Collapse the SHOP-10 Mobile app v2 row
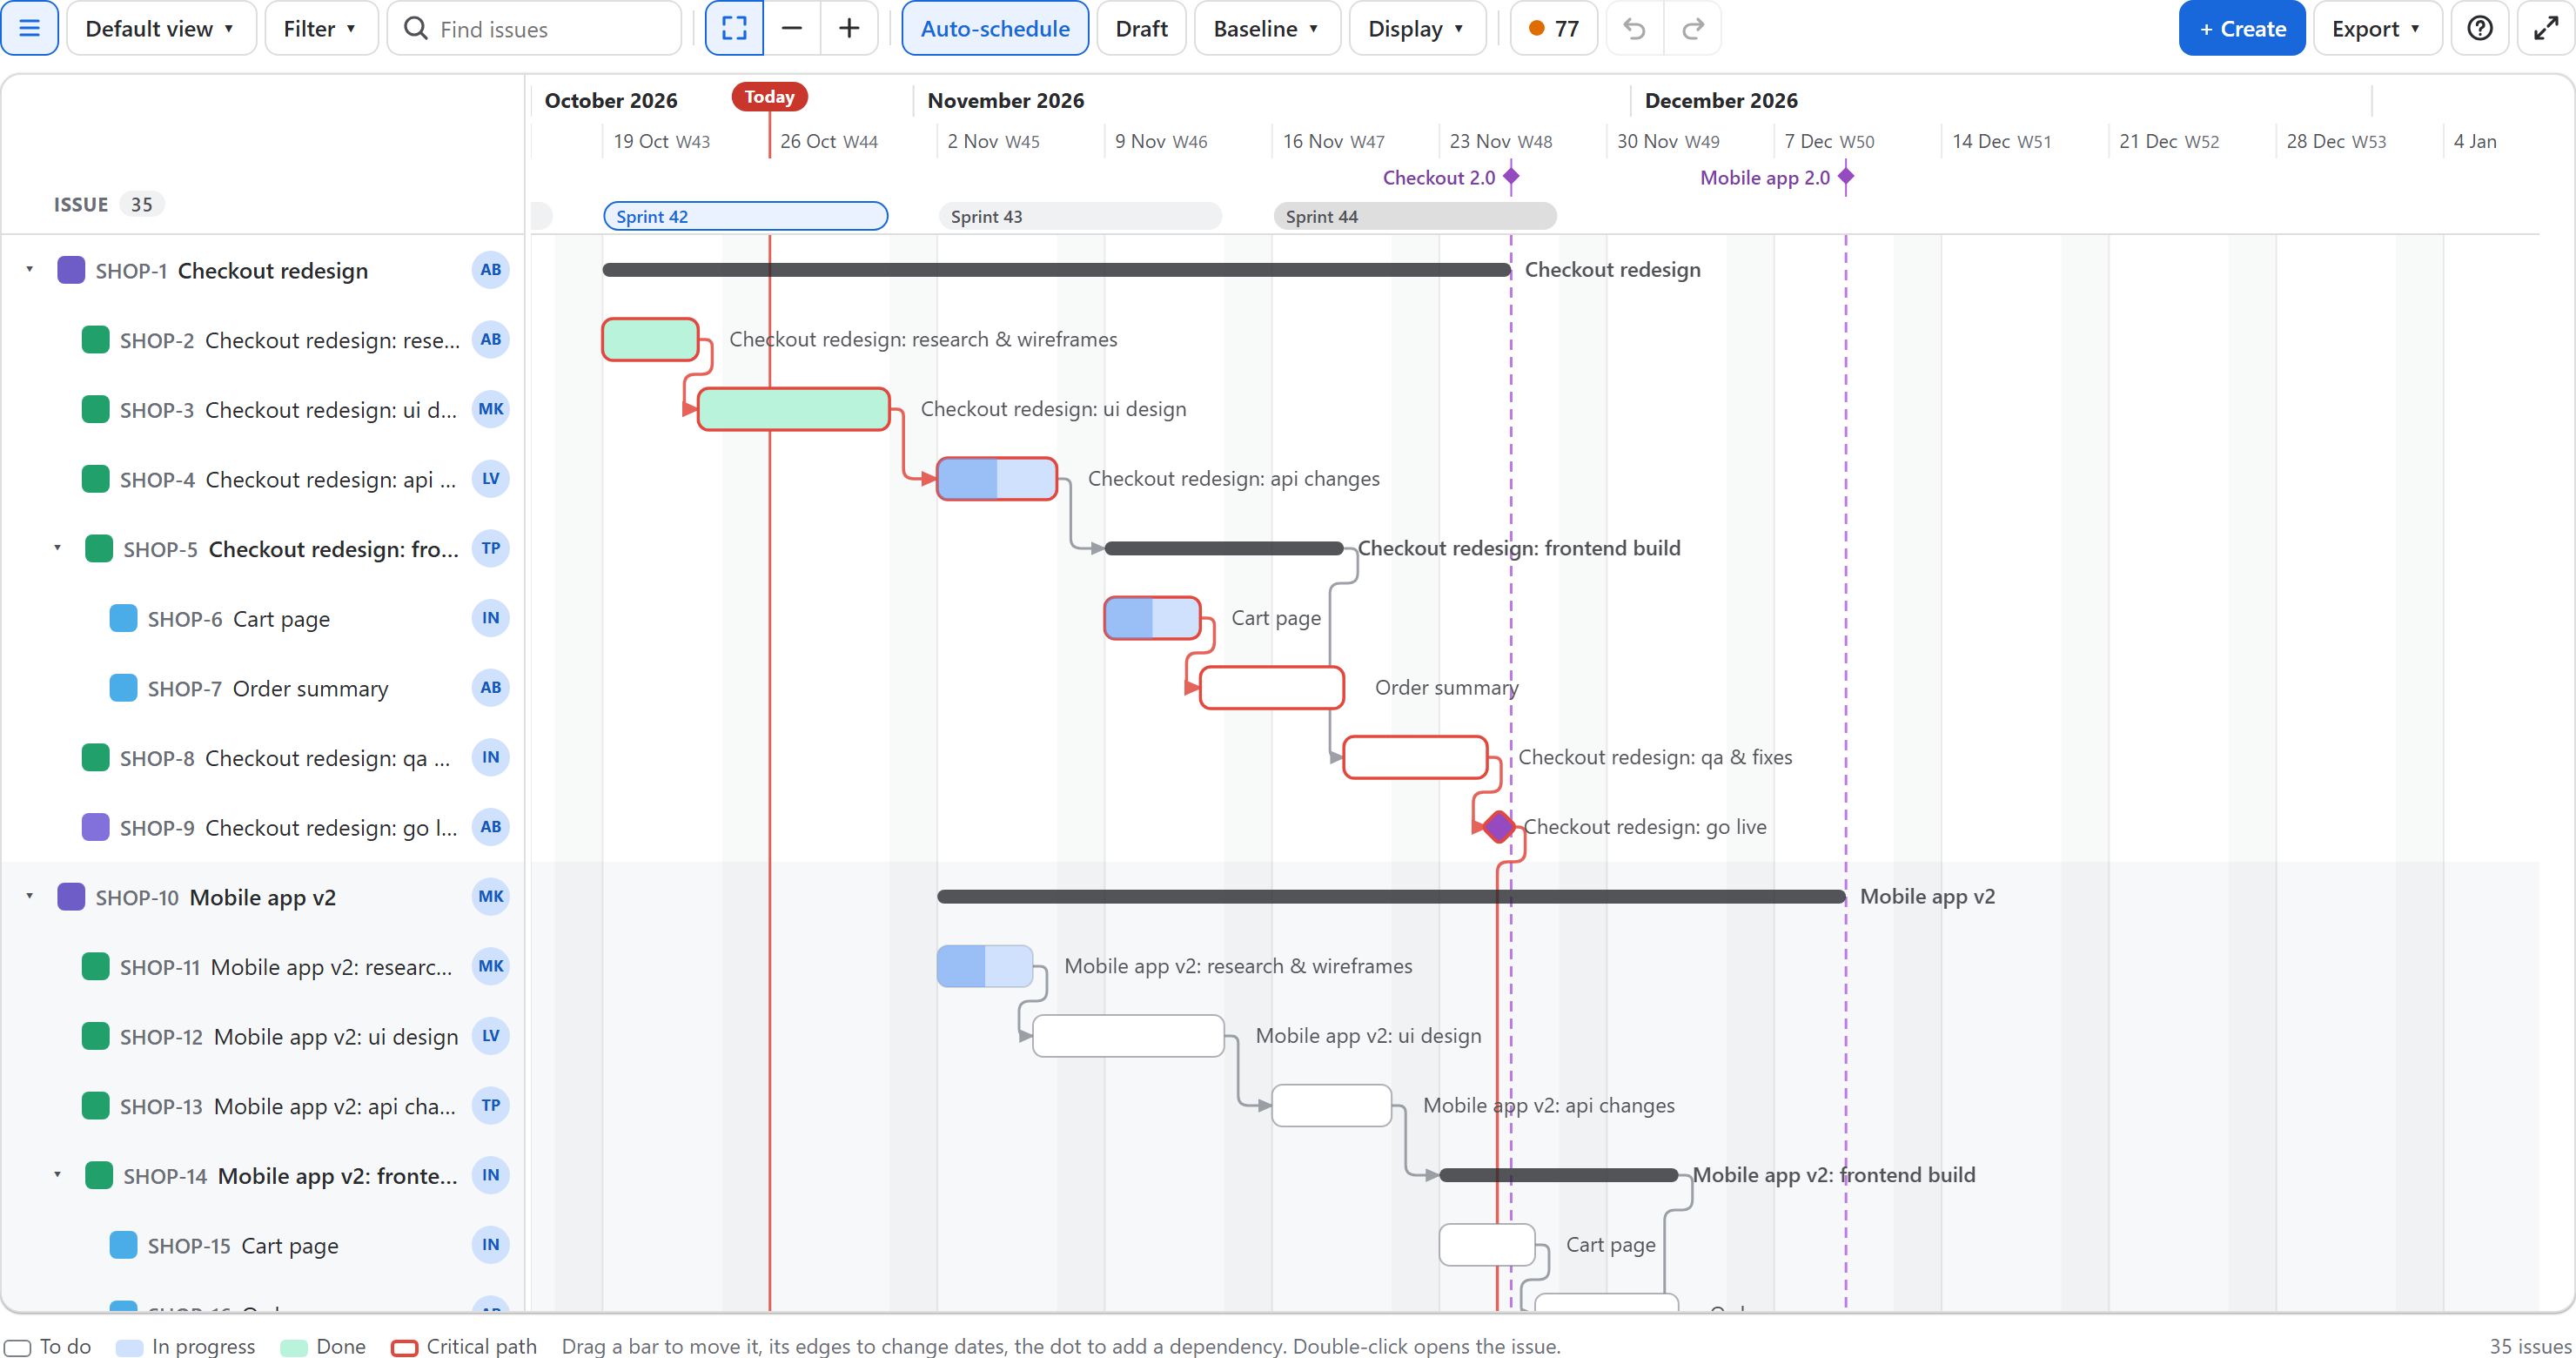 click(30, 897)
